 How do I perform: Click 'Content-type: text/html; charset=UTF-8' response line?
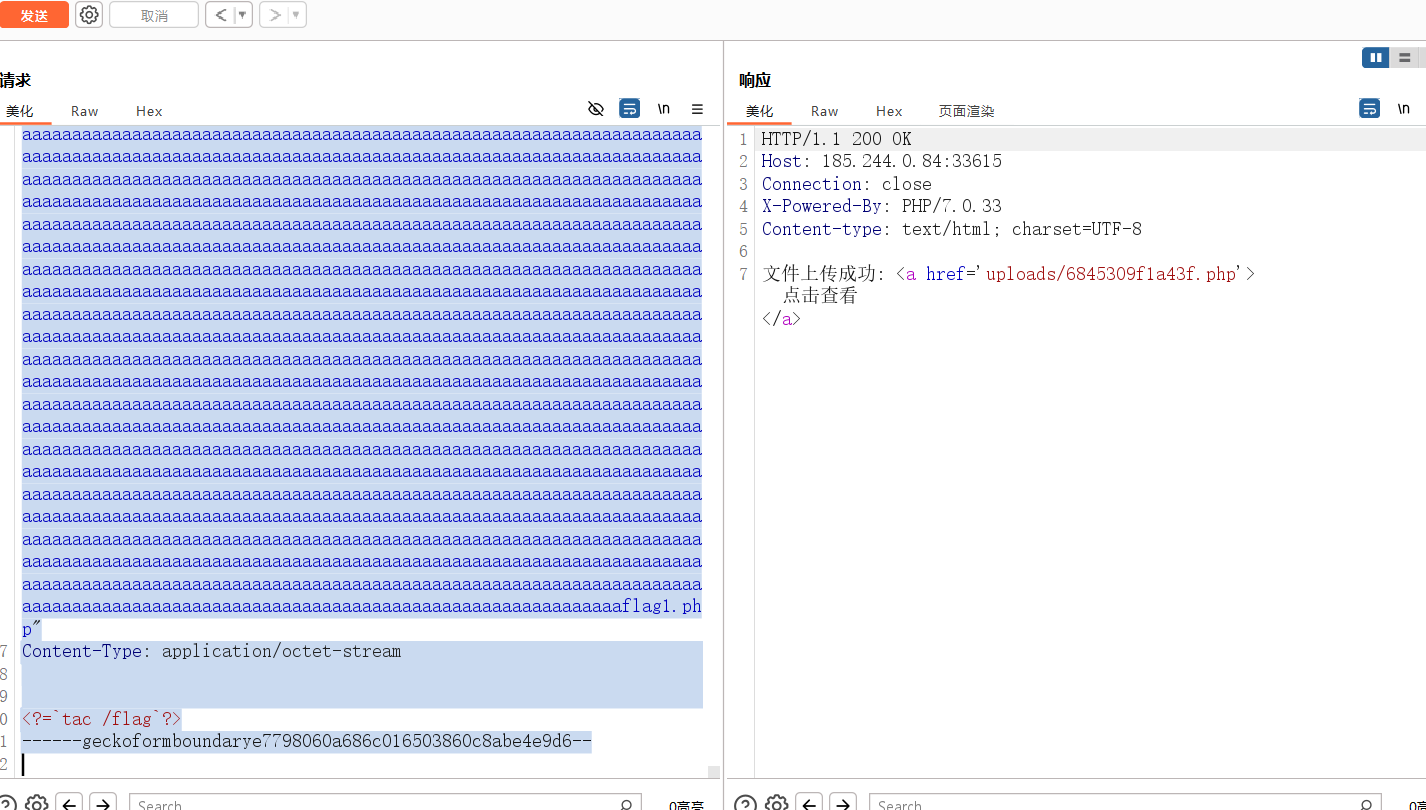pyautogui.click(x=951, y=229)
